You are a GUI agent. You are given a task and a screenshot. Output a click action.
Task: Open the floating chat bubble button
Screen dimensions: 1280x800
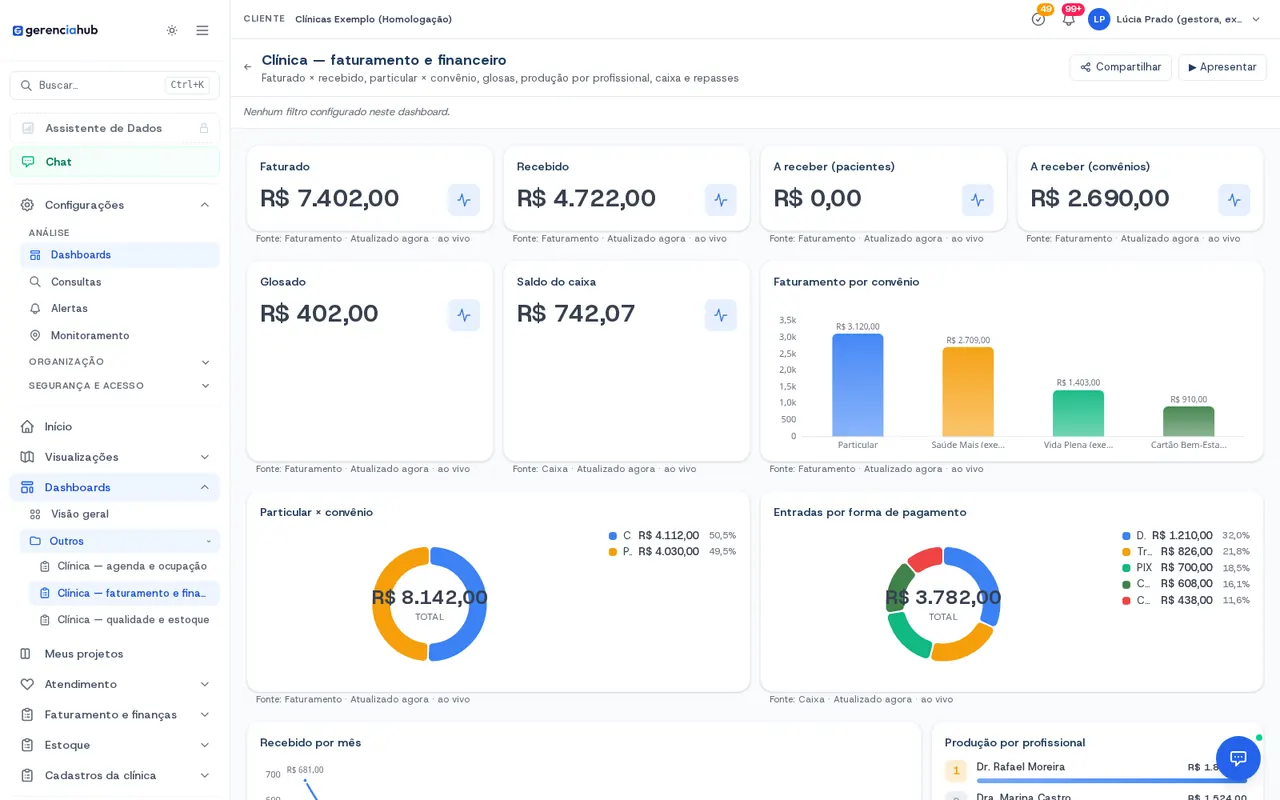(1238, 758)
